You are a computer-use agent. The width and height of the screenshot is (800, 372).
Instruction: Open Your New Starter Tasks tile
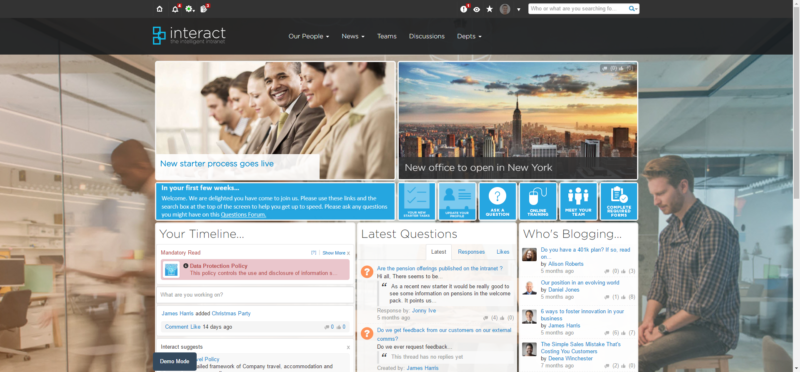click(x=416, y=201)
